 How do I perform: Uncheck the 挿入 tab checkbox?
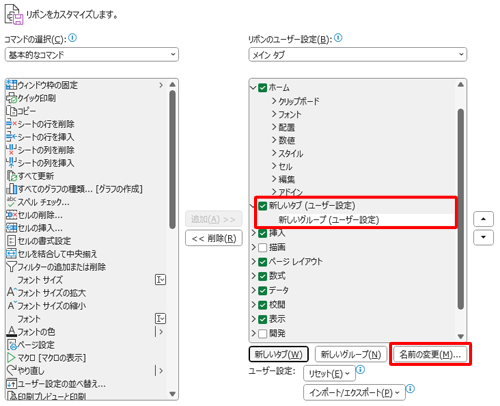tap(263, 233)
